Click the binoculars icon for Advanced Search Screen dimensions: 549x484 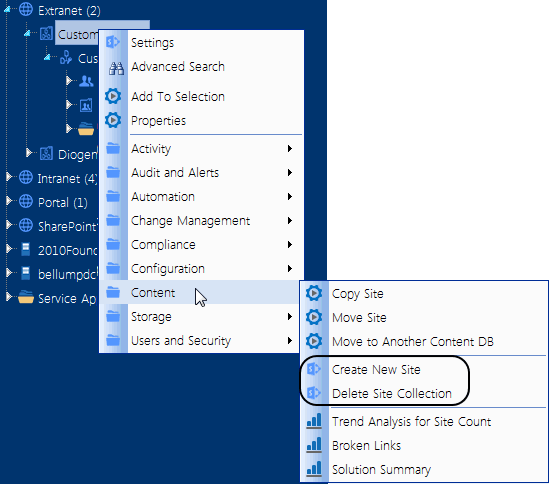[116, 68]
